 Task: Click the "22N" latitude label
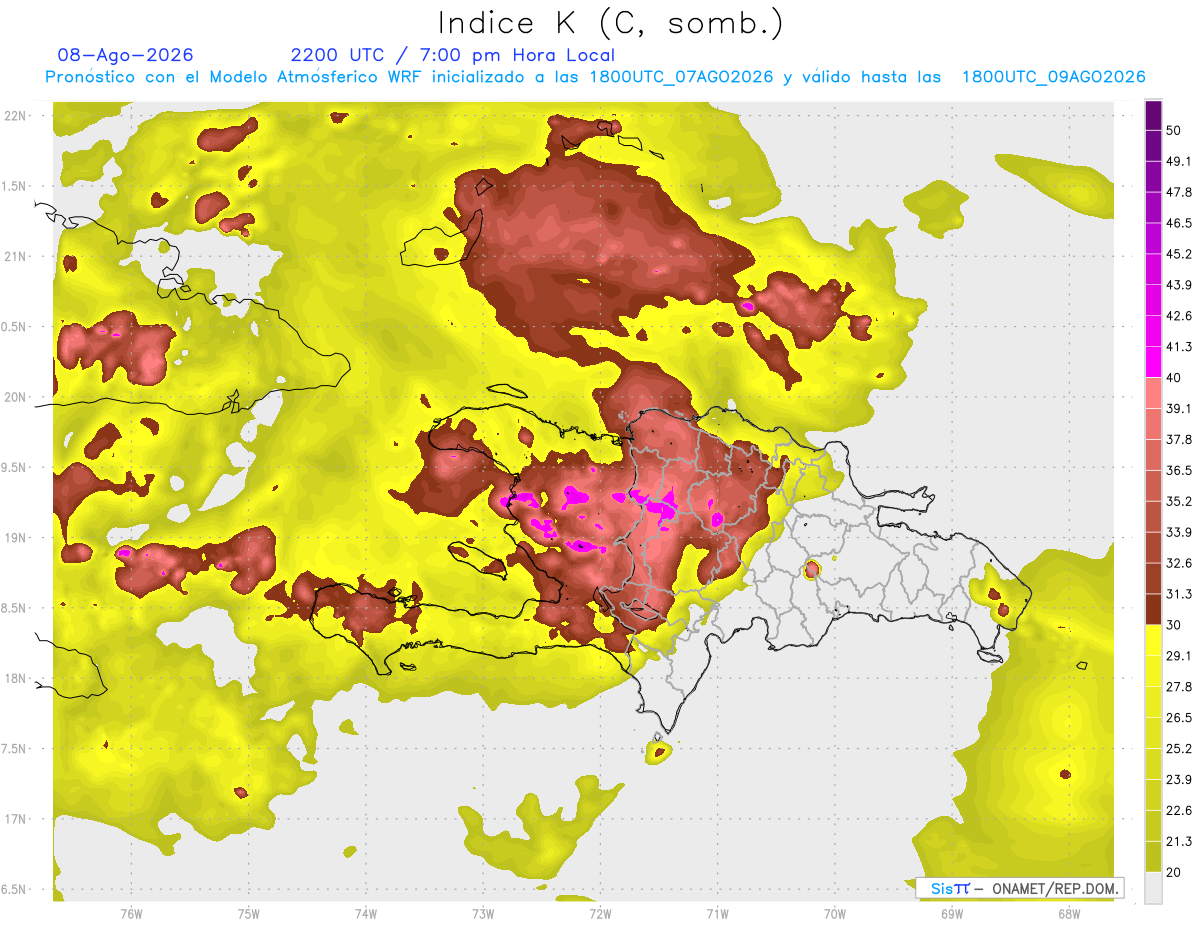[16, 116]
